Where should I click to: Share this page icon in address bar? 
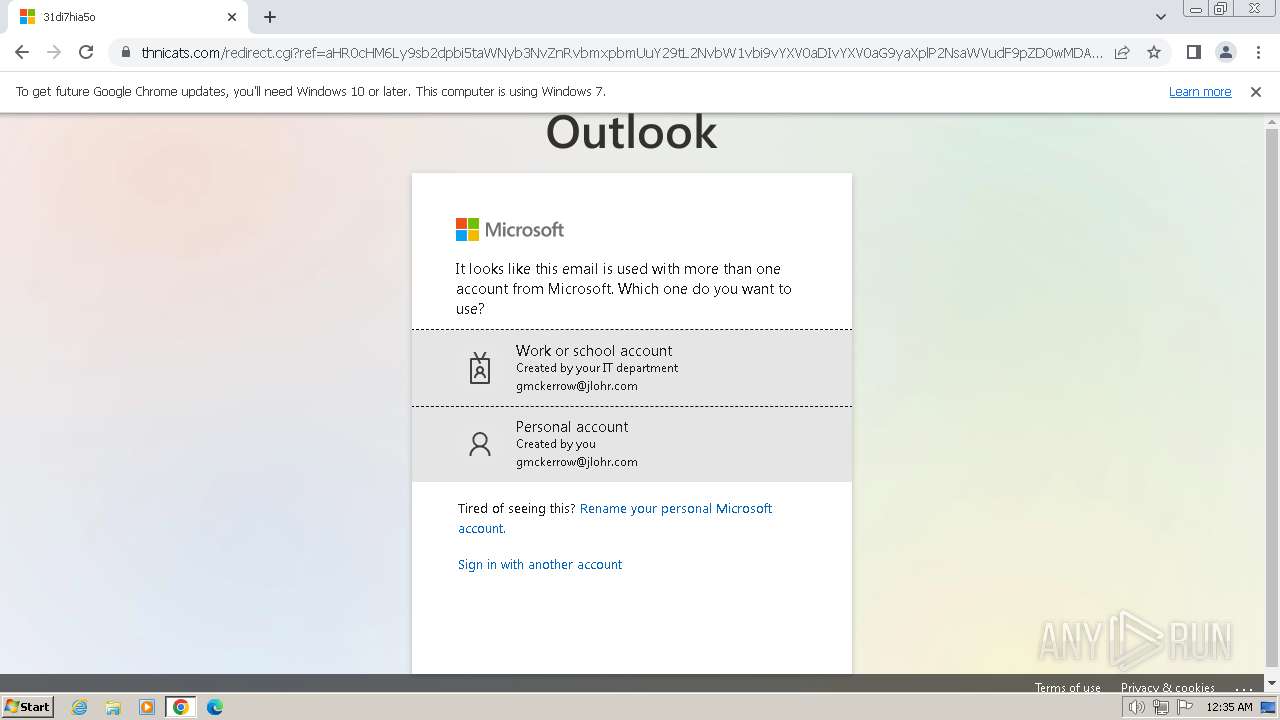1122,52
